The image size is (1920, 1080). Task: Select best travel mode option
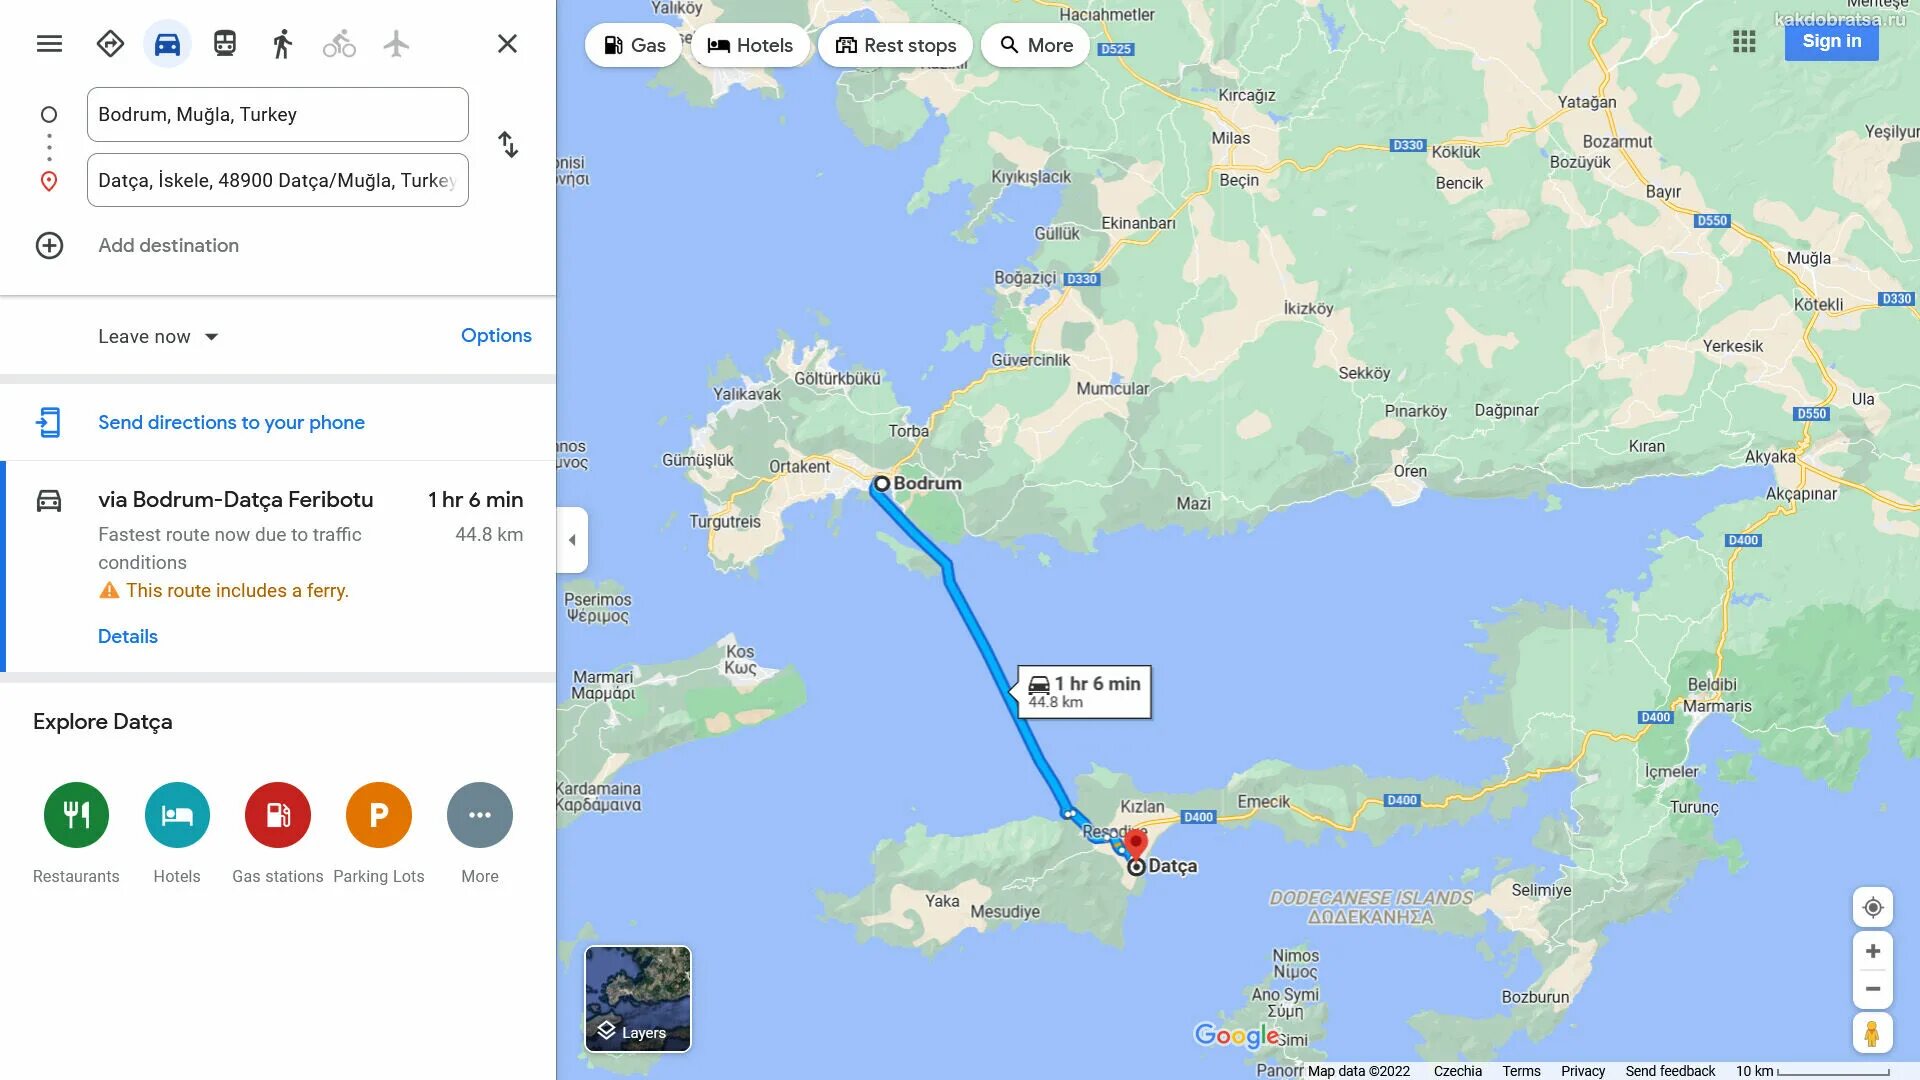[110, 44]
